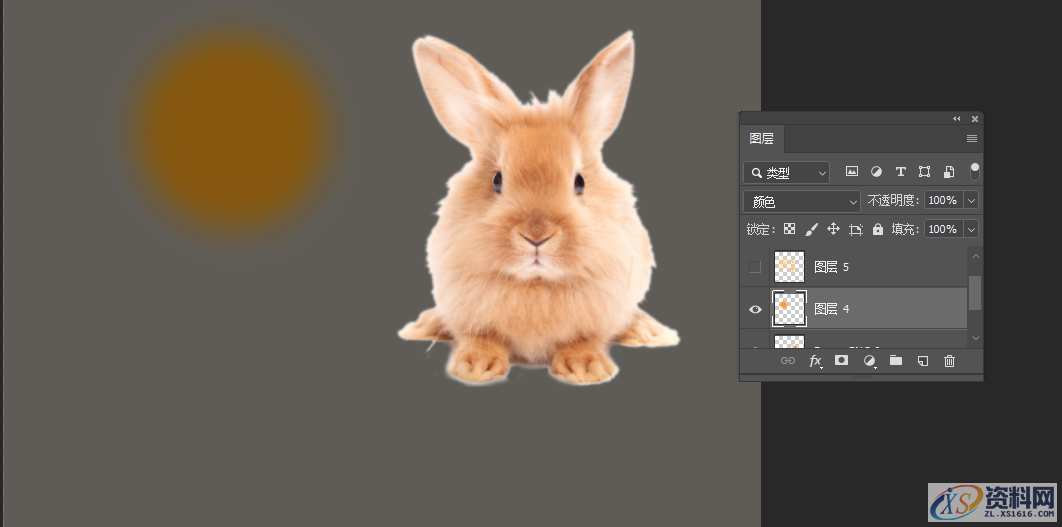Screen dimensions: 1062x527
Task: Create a new fill or adjustment layer
Action: click(x=869, y=361)
